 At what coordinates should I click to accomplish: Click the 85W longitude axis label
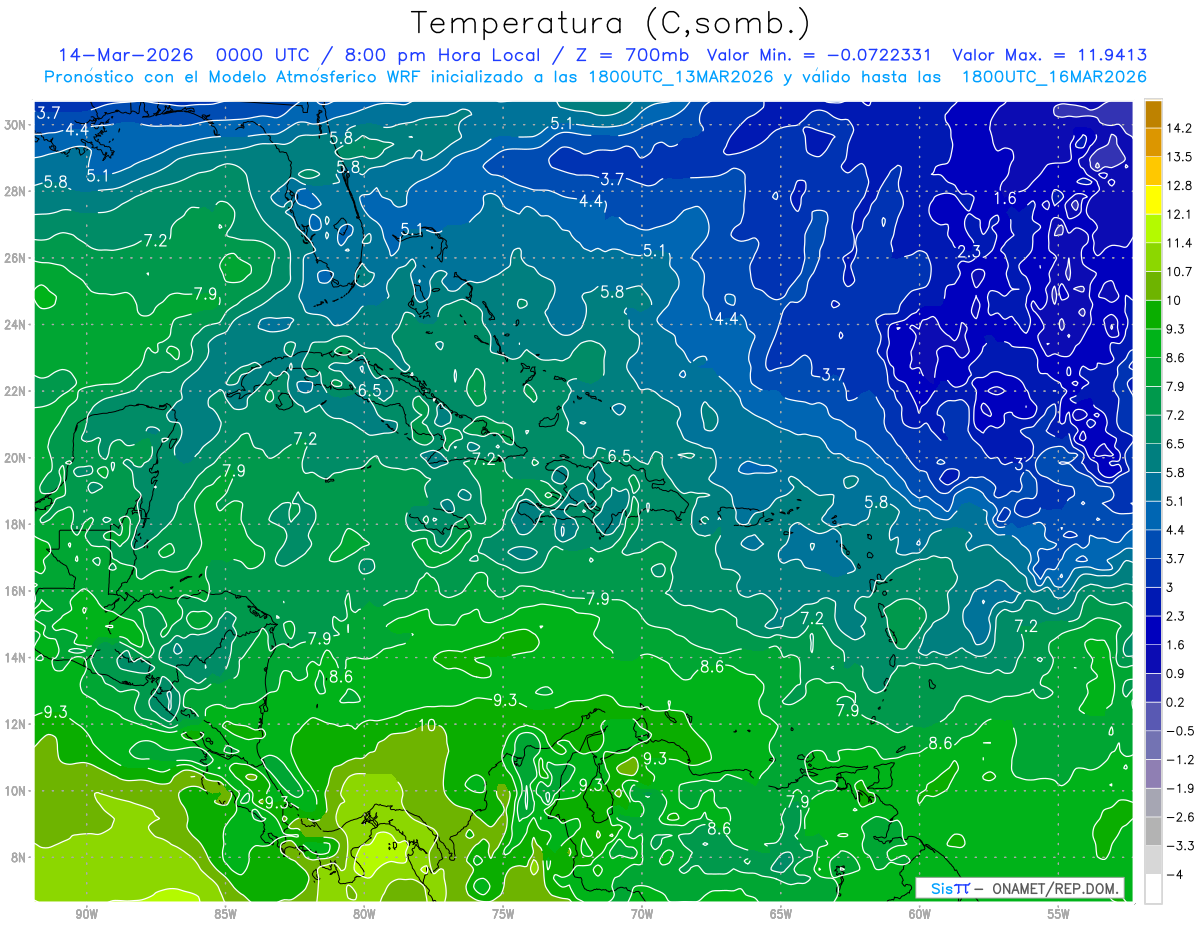225,914
